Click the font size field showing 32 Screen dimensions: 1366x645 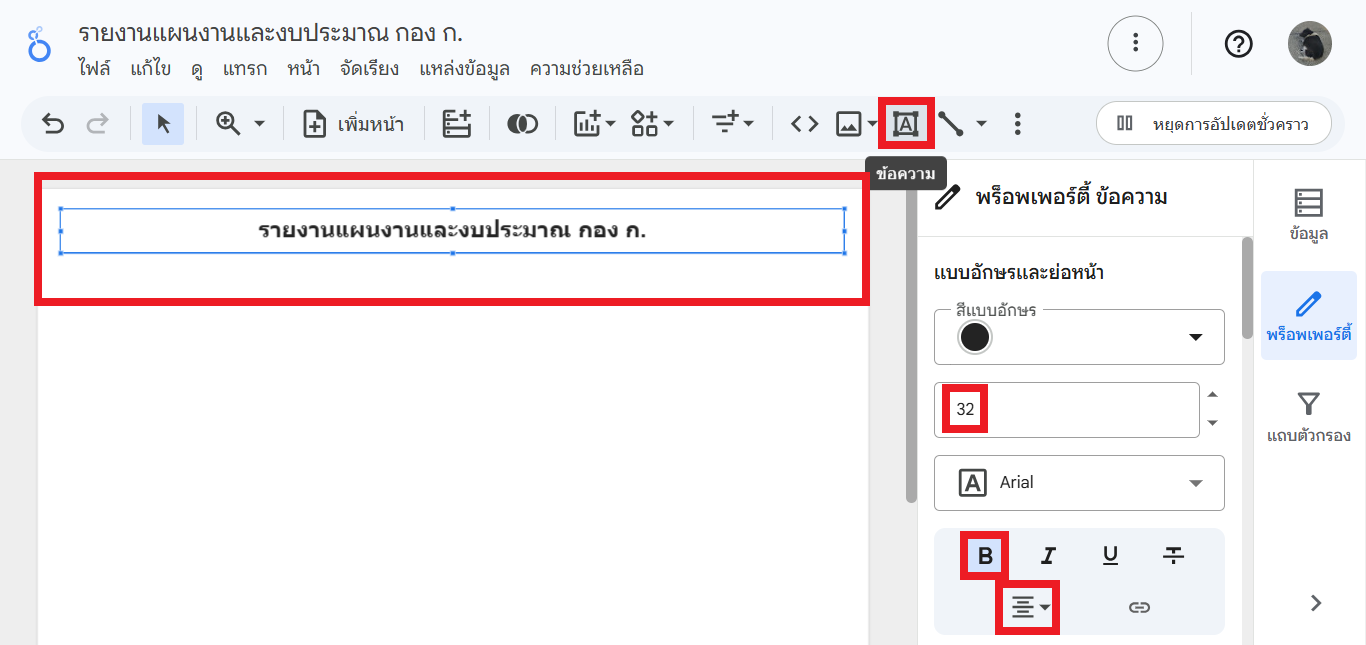coord(1066,409)
